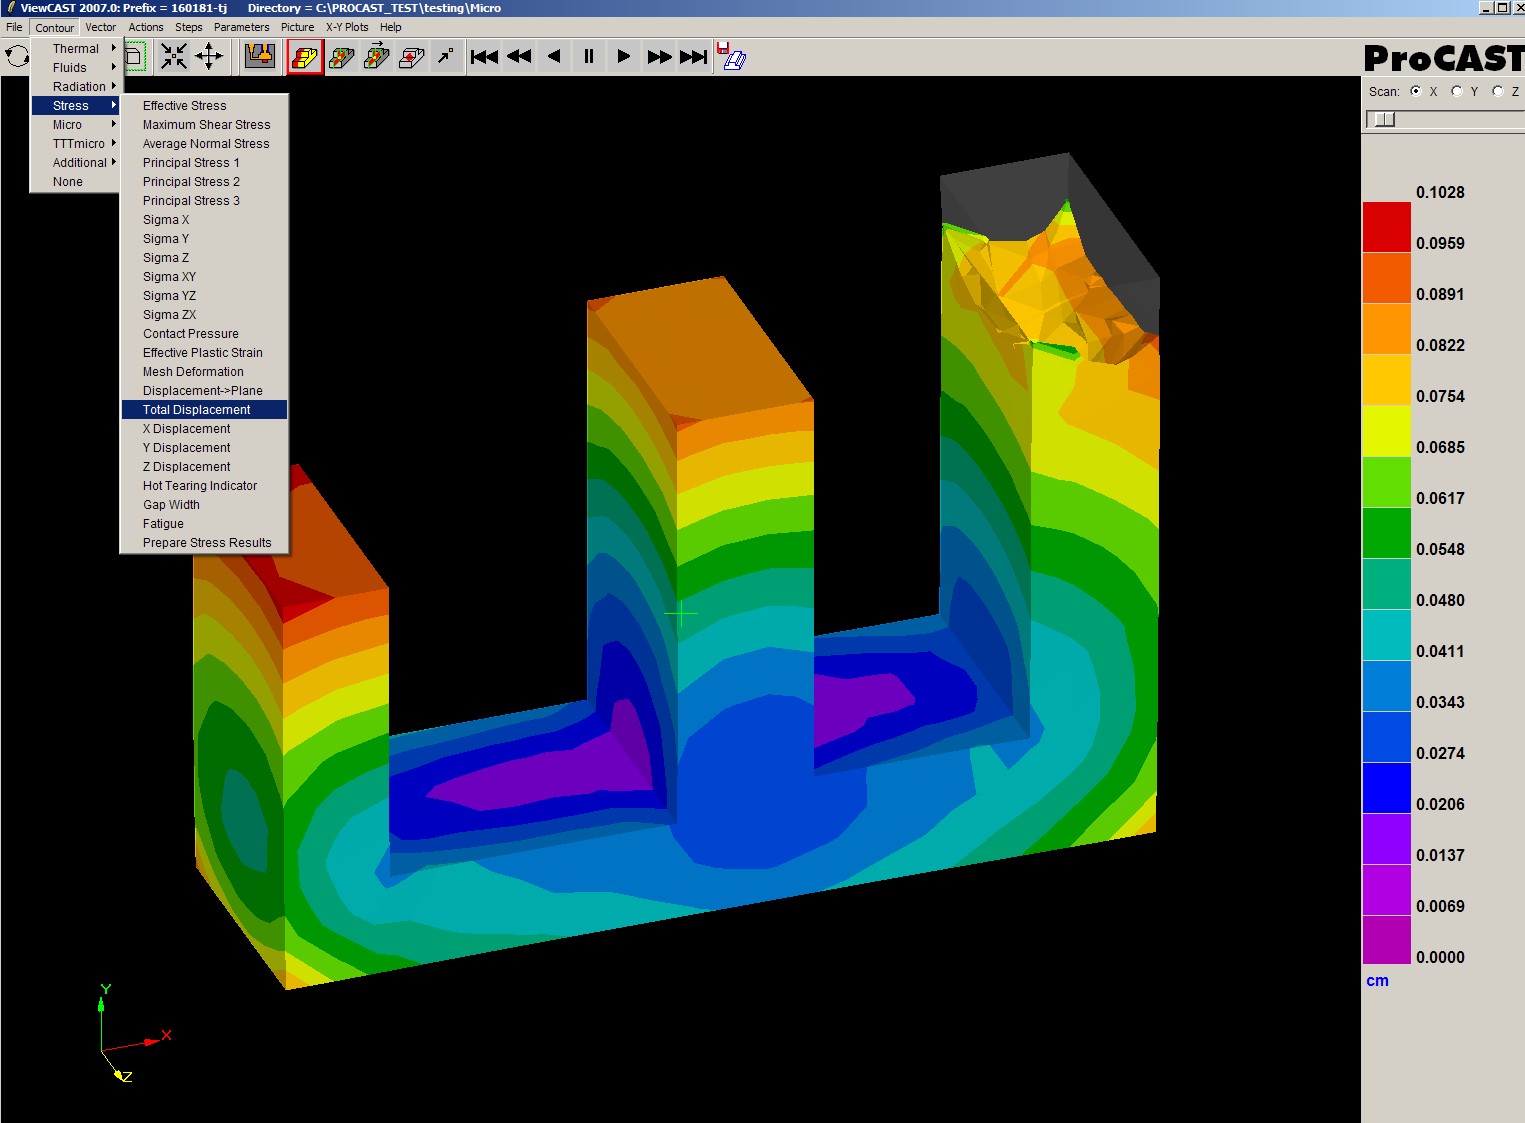This screenshot has width=1525, height=1123.
Task: Click the save and print picture icon
Action: [x=732, y=57]
